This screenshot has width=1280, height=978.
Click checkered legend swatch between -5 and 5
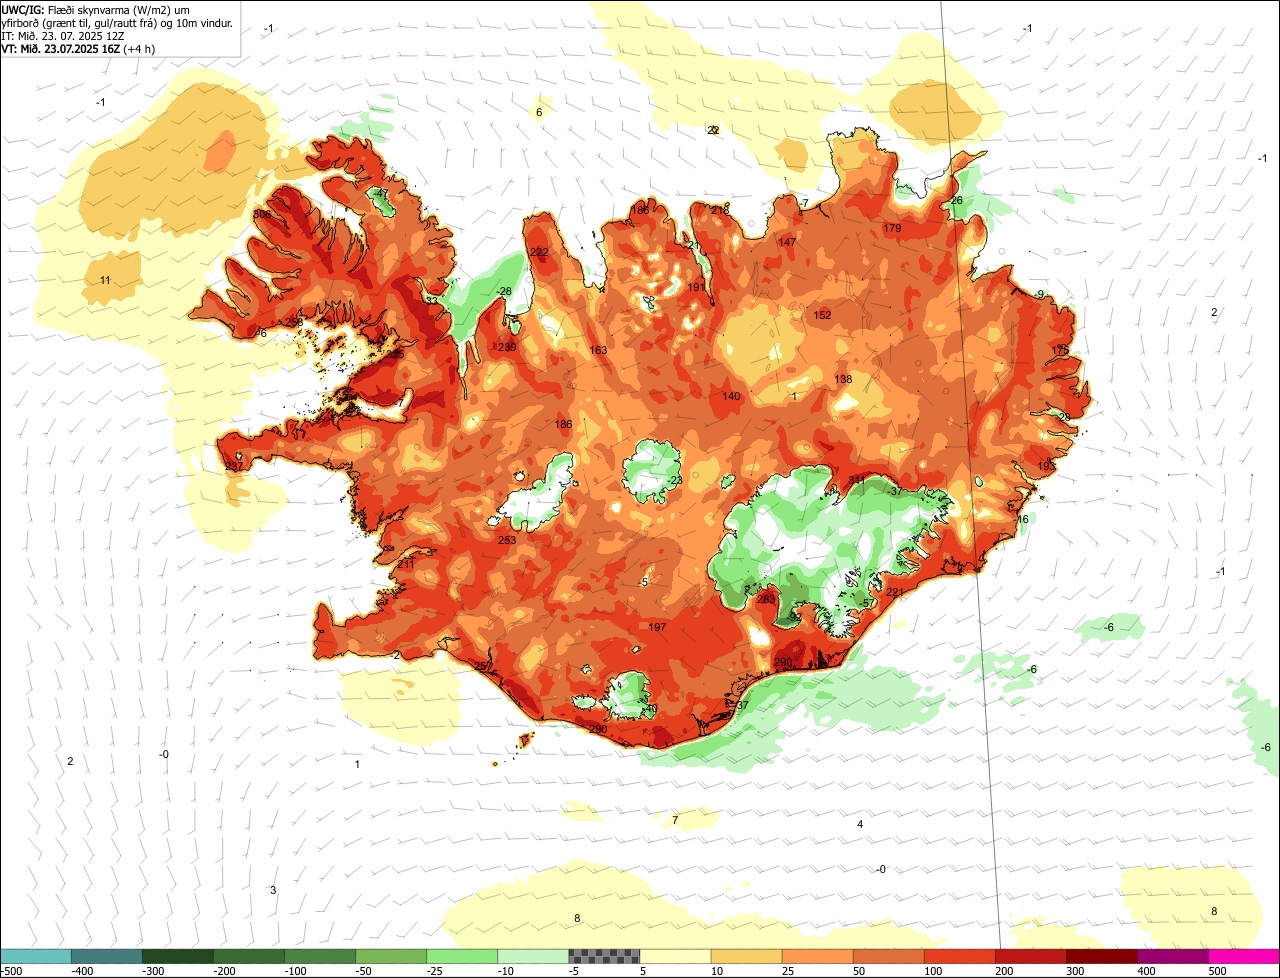click(604, 956)
